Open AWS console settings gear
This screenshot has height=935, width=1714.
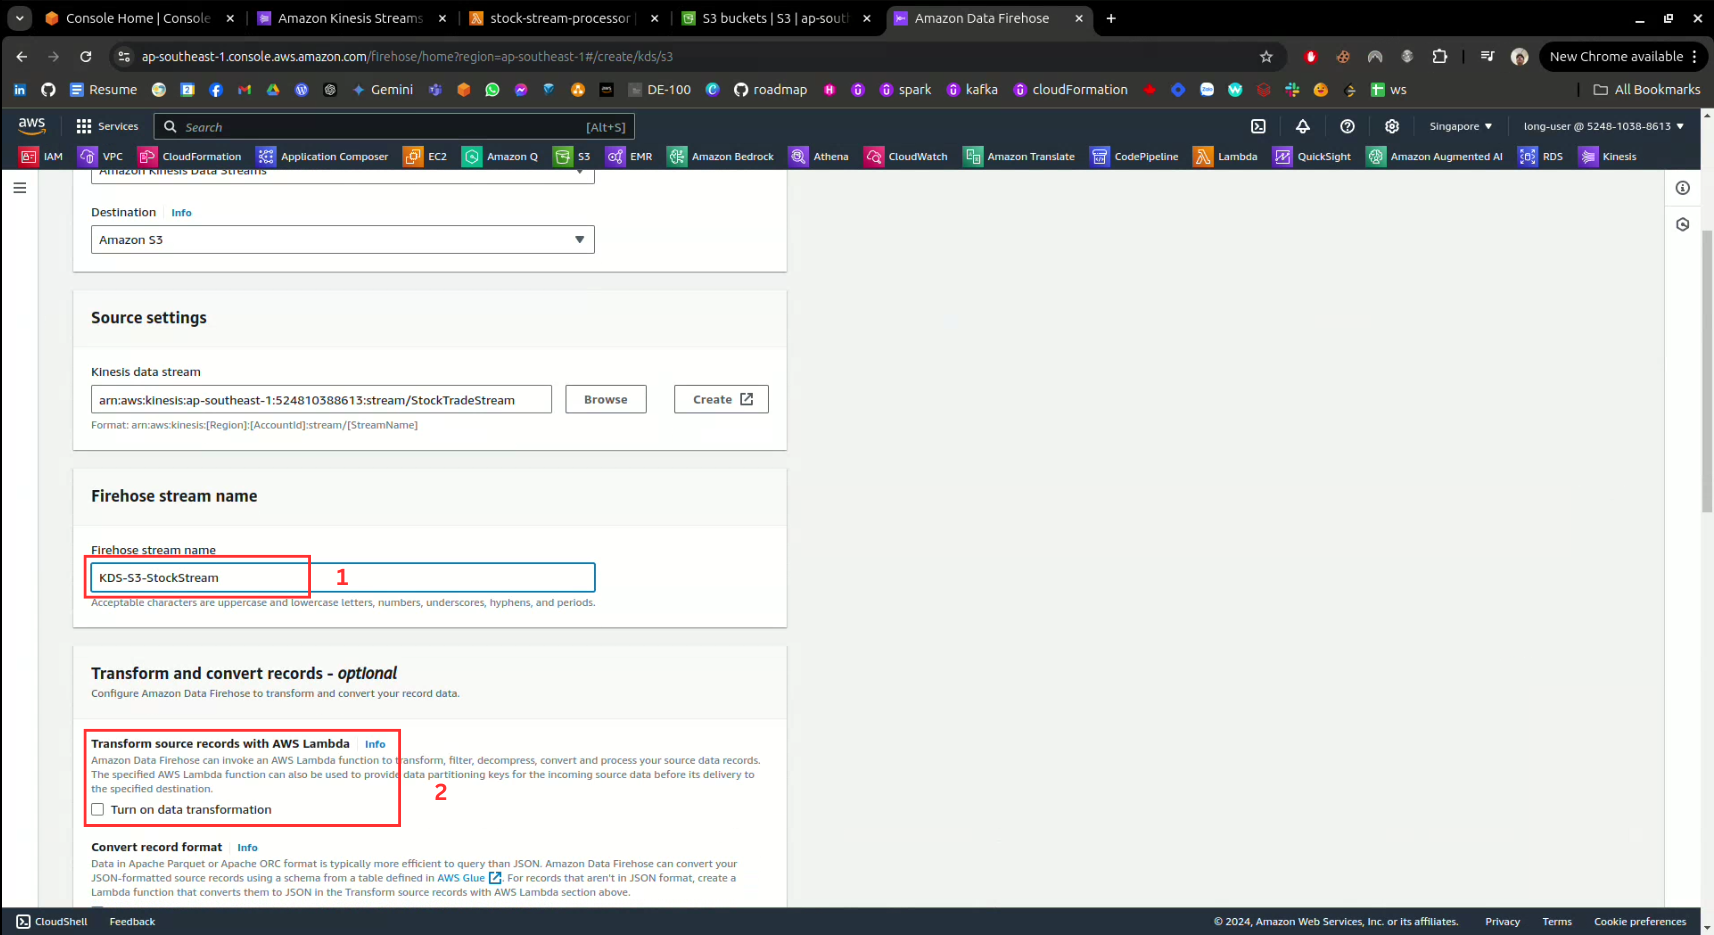tap(1391, 126)
